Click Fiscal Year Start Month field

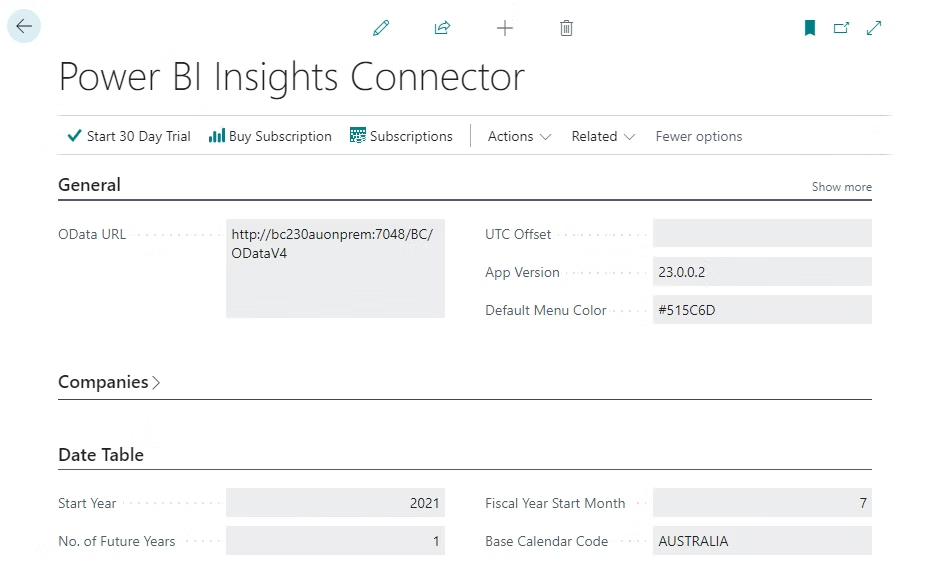[762, 503]
